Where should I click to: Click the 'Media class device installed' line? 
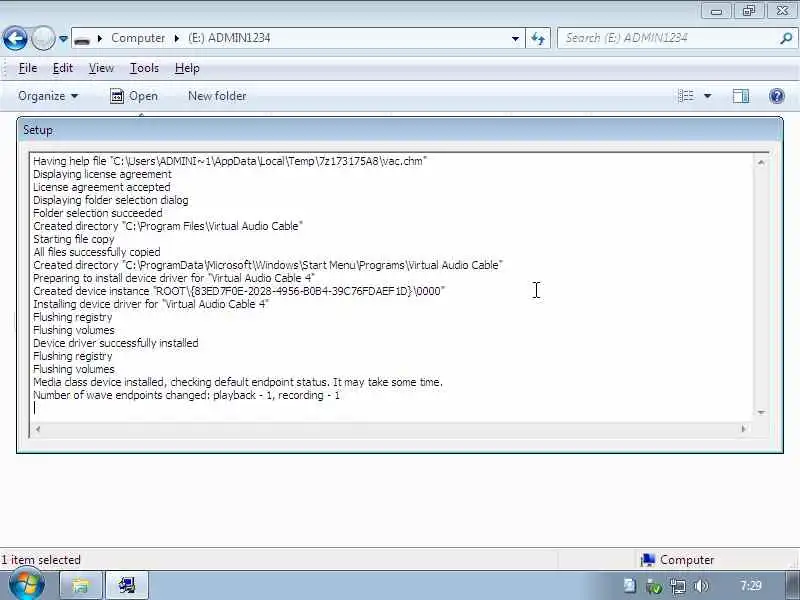[x=238, y=382]
